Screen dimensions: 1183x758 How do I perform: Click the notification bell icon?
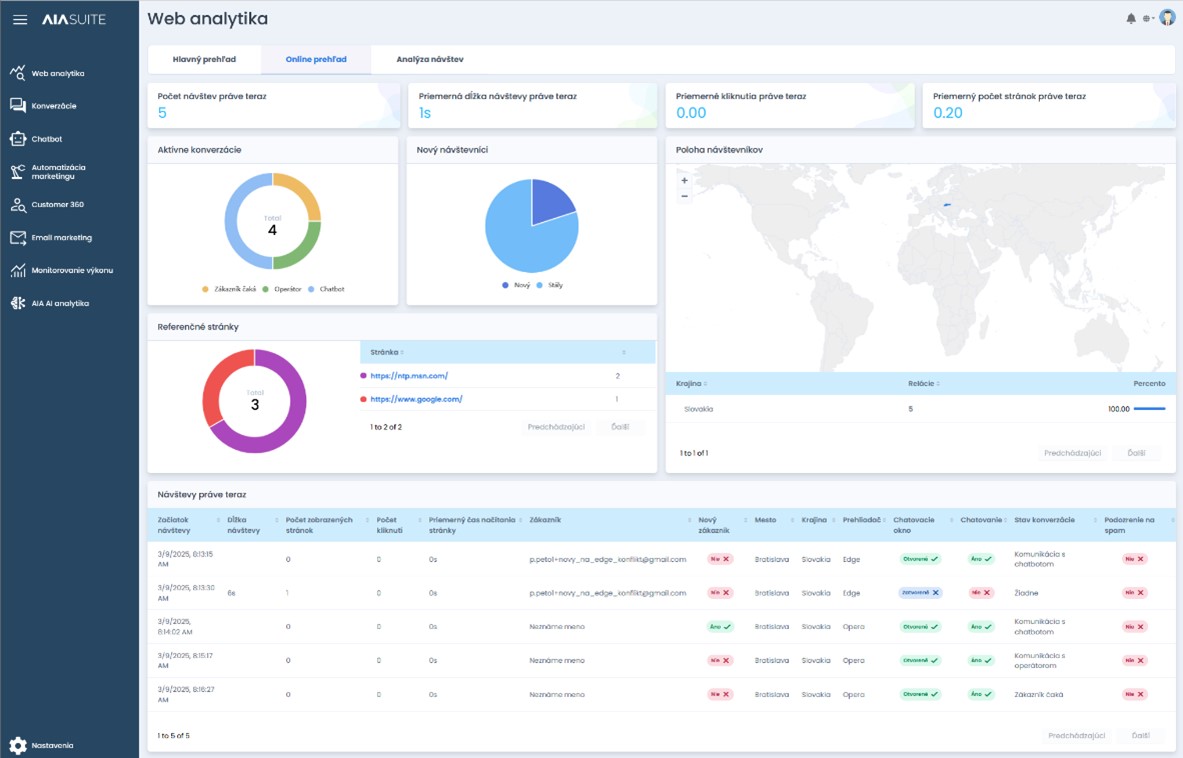tap(1131, 19)
